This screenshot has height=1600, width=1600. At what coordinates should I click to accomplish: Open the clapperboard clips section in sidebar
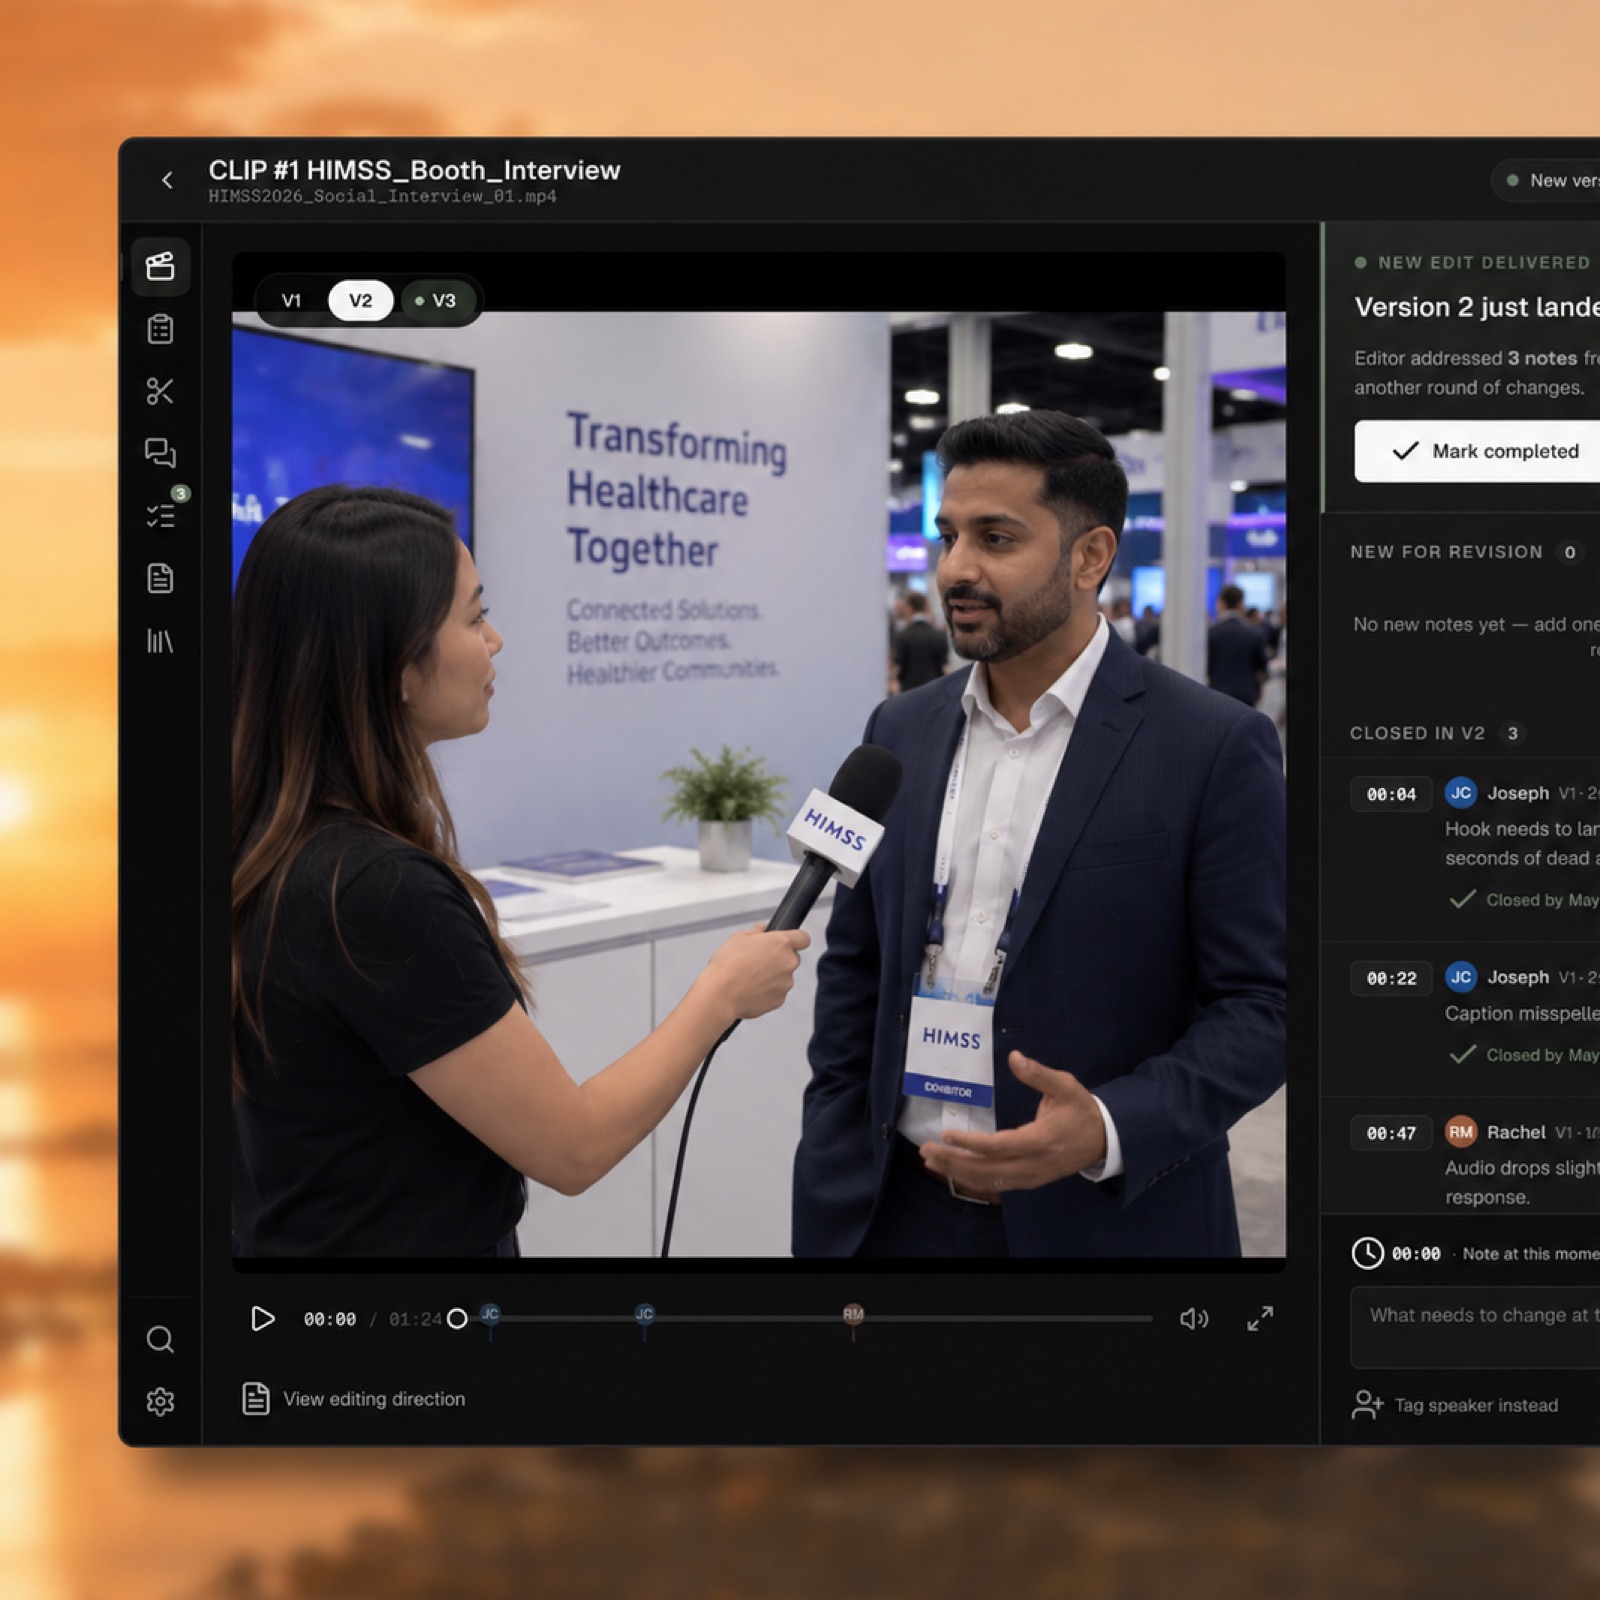tap(160, 267)
